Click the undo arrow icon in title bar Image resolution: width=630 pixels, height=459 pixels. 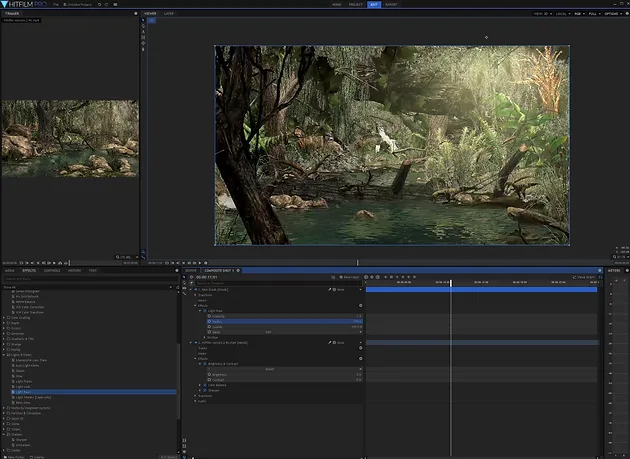(99, 4)
